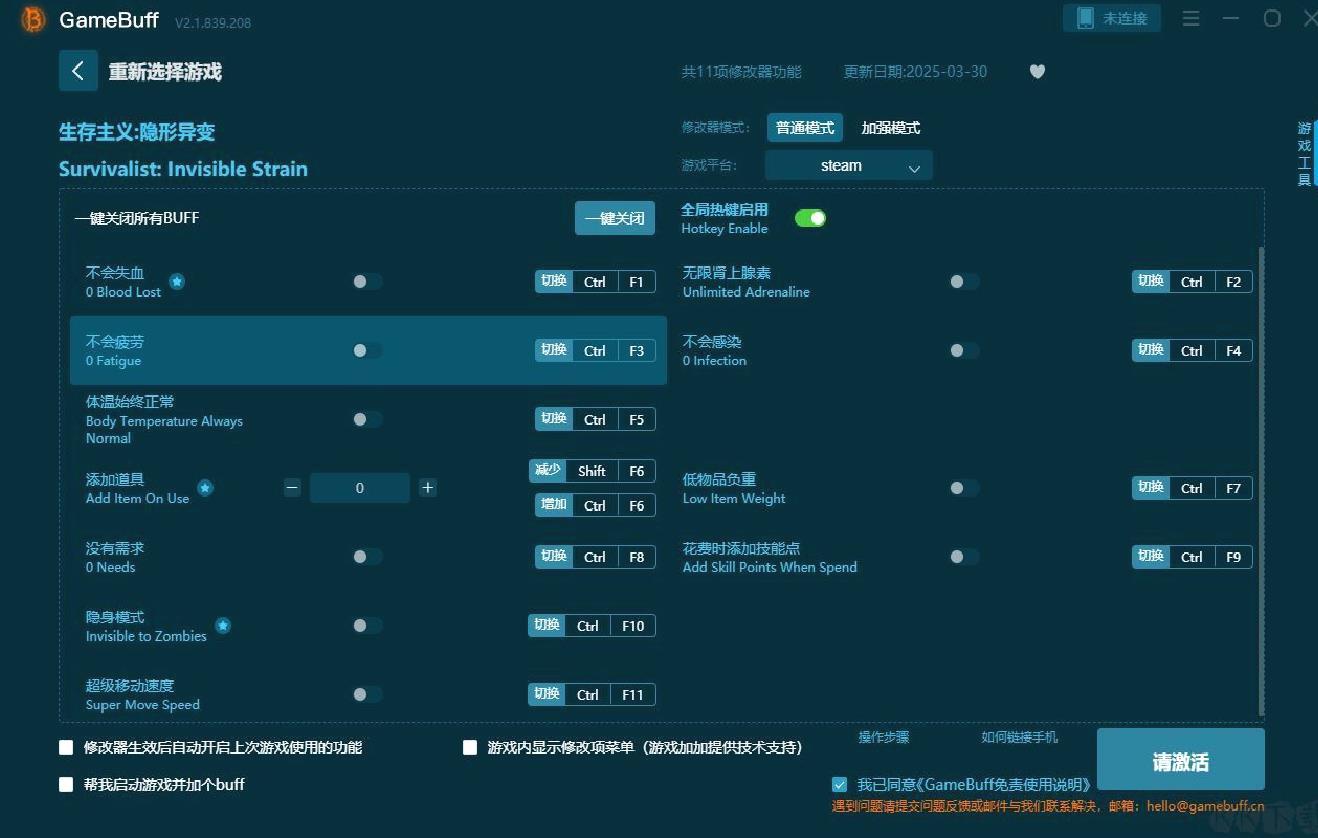Click the 切换 button for Ctrl F7 hotkey
This screenshot has width=1318, height=838.
click(1151, 487)
